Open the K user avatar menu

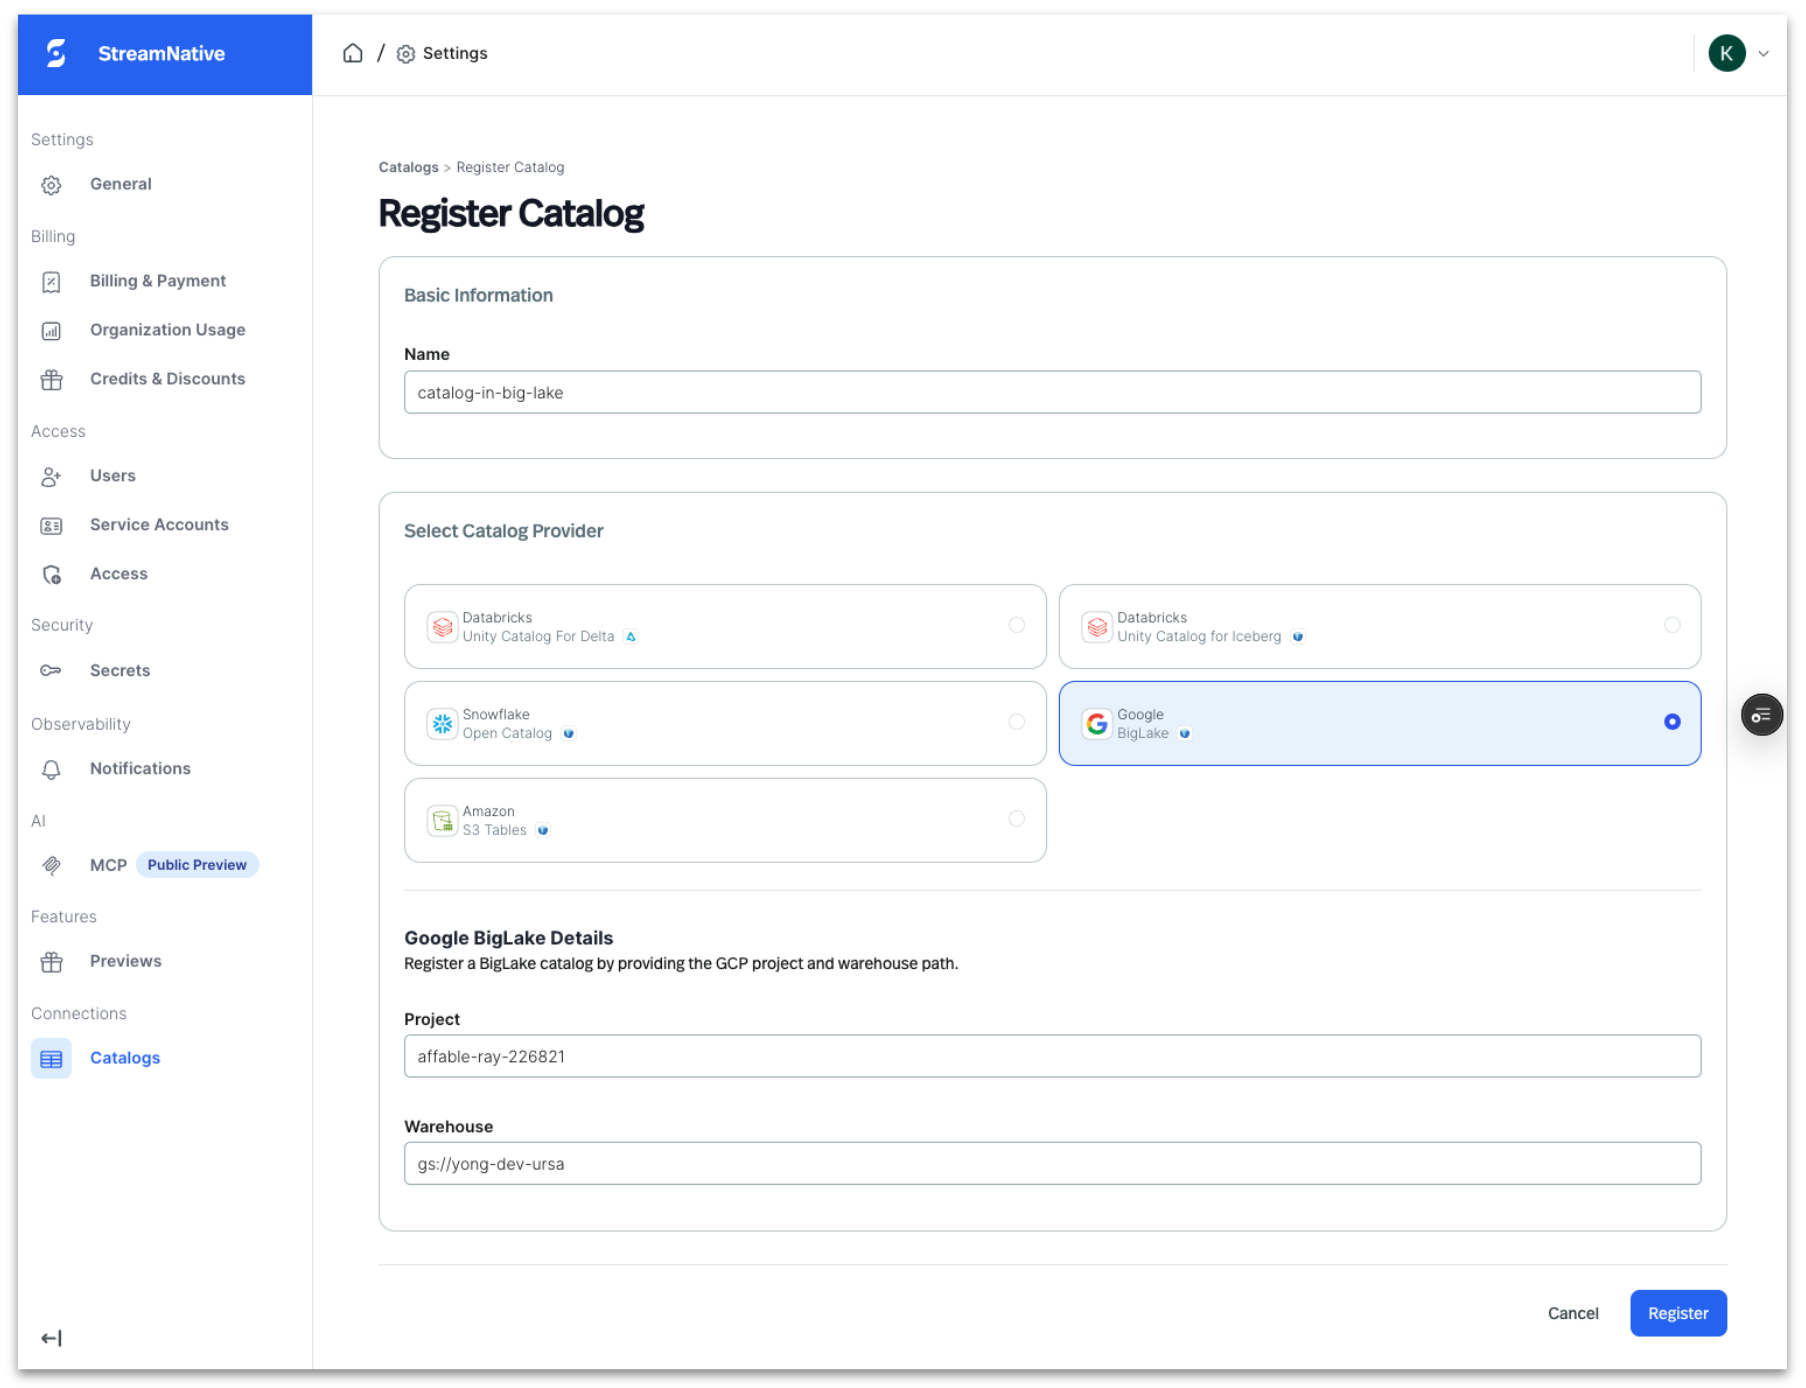pyautogui.click(x=1726, y=54)
